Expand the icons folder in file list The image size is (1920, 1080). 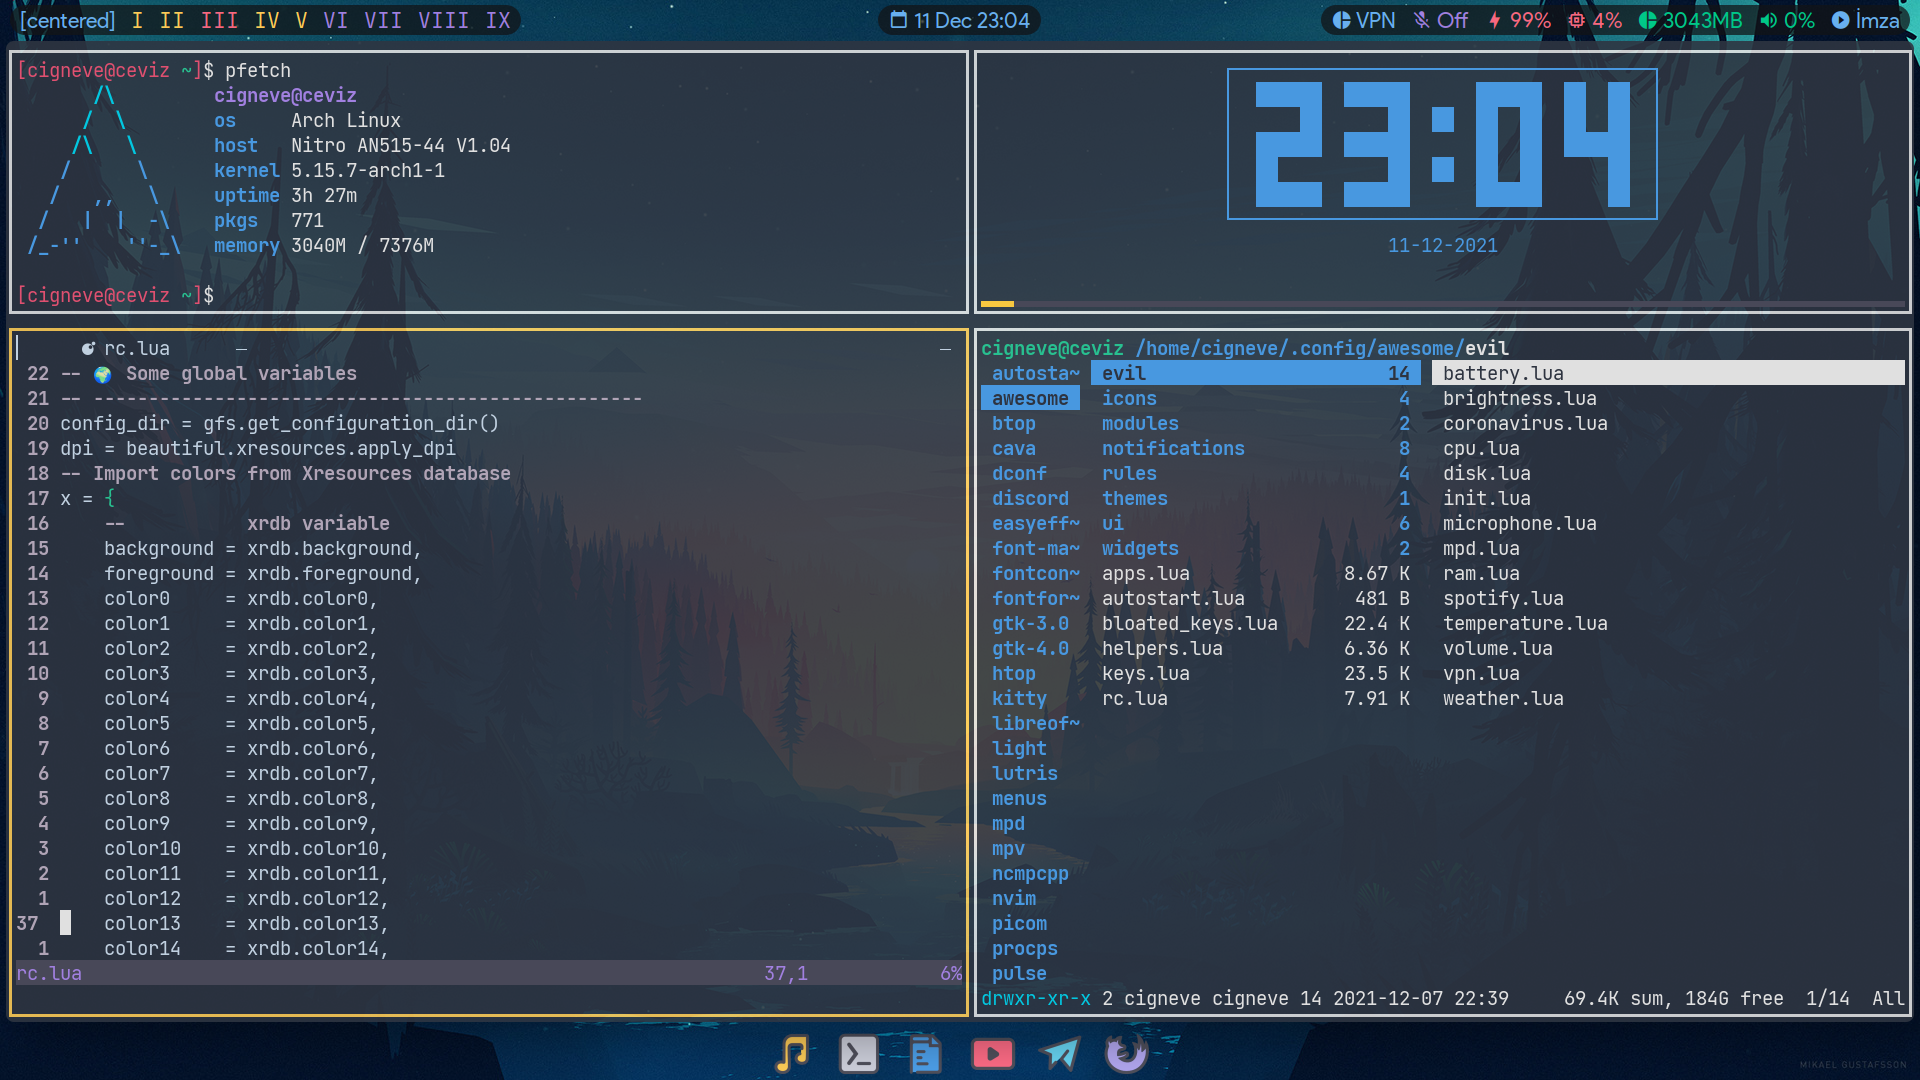[1129, 398]
